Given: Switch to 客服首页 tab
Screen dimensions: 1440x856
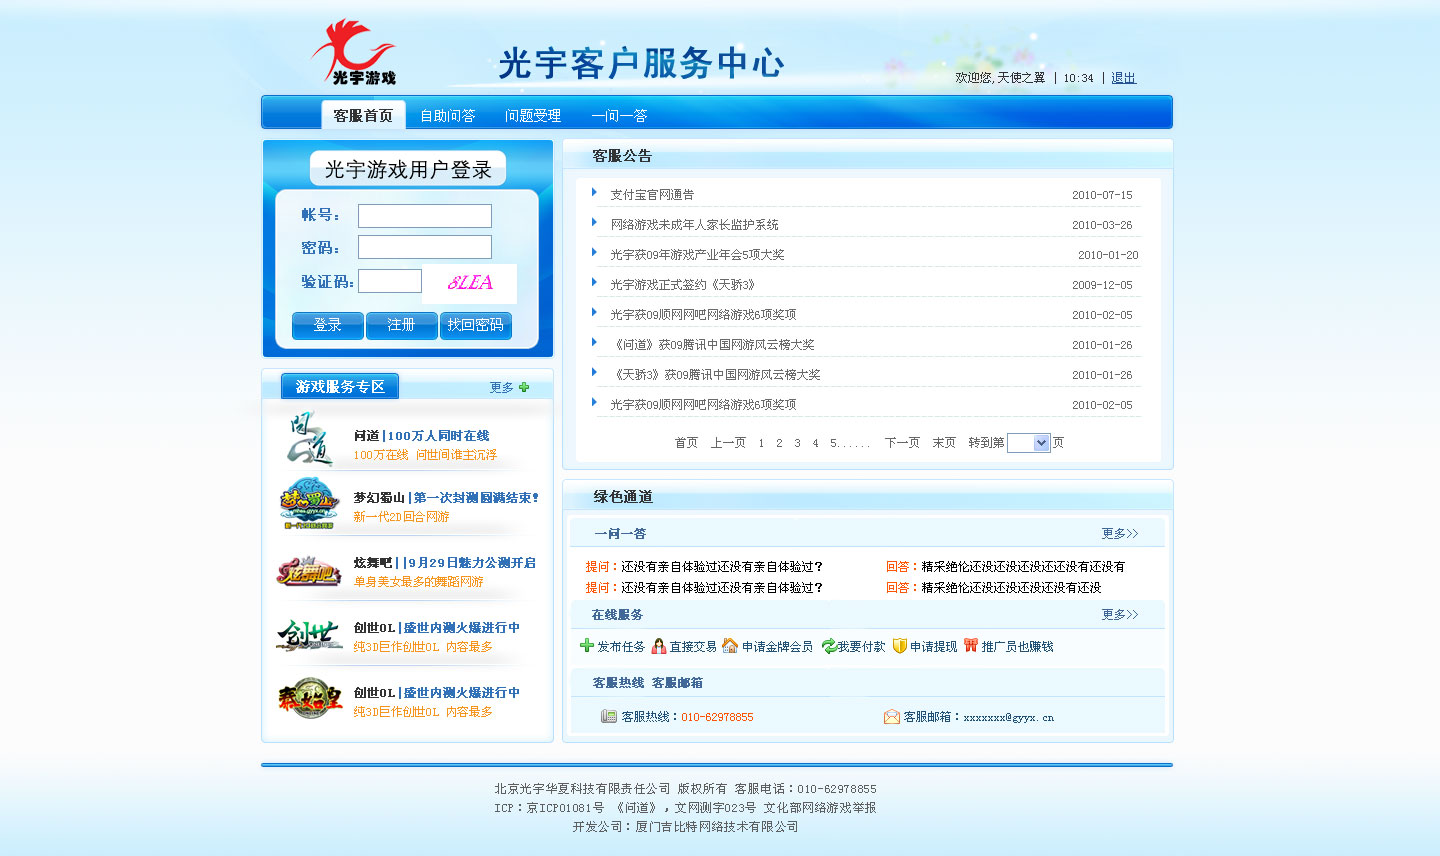Looking at the screenshot, I should pos(363,115).
